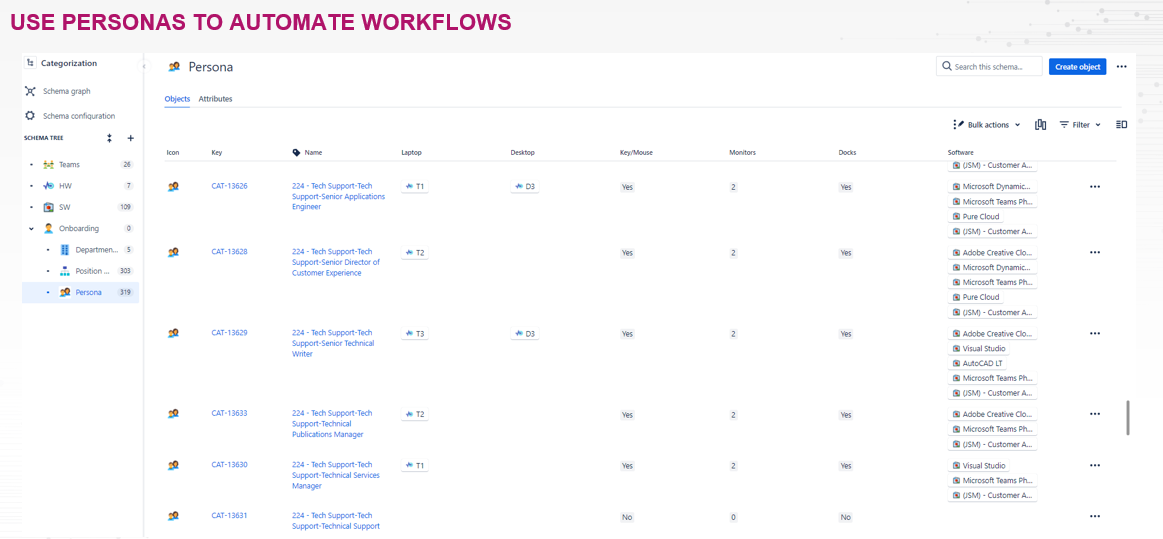Open the Filter dropdown

(1080, 125)
